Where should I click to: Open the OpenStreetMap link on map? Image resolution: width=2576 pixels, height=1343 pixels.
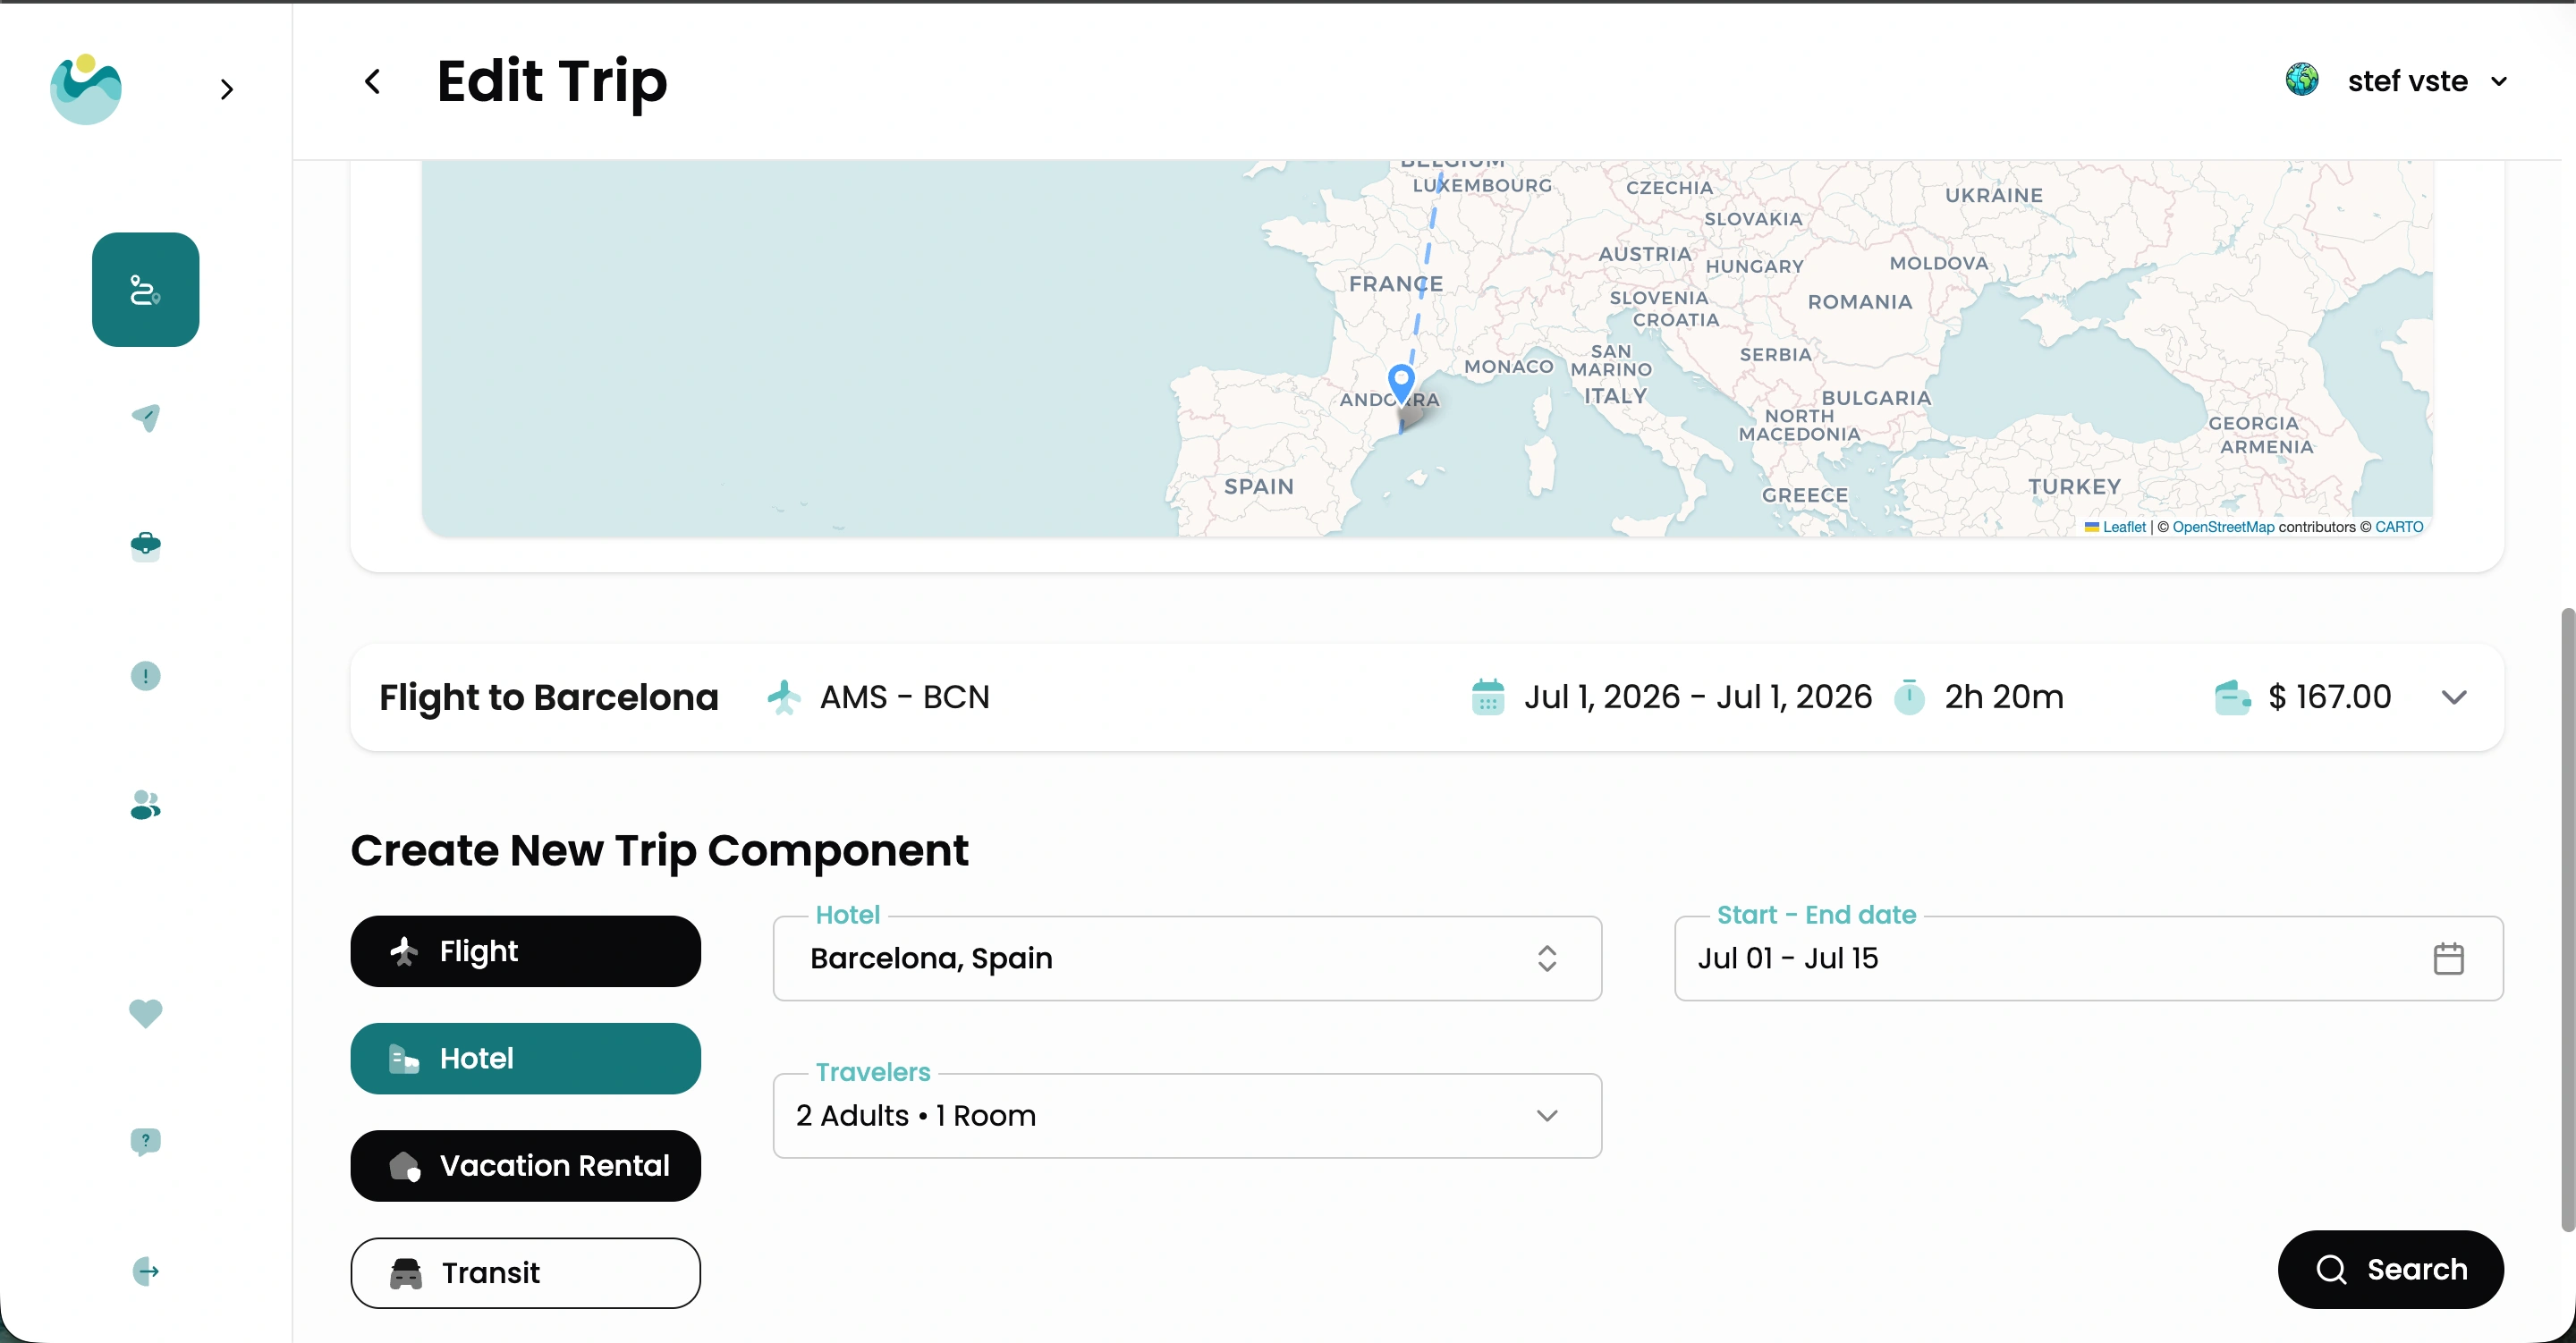pyautogui.click(x=2222, y=527)
